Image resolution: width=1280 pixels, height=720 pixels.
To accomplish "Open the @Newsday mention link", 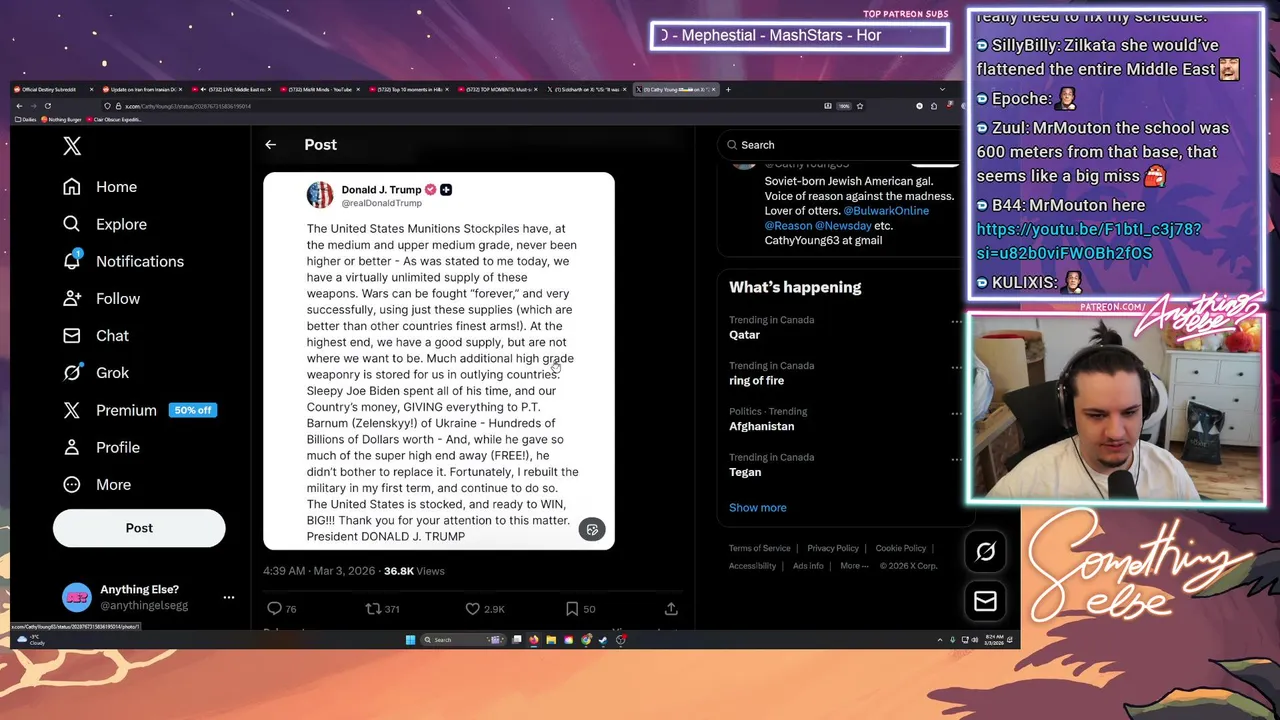I will click(x=843, y=226).
